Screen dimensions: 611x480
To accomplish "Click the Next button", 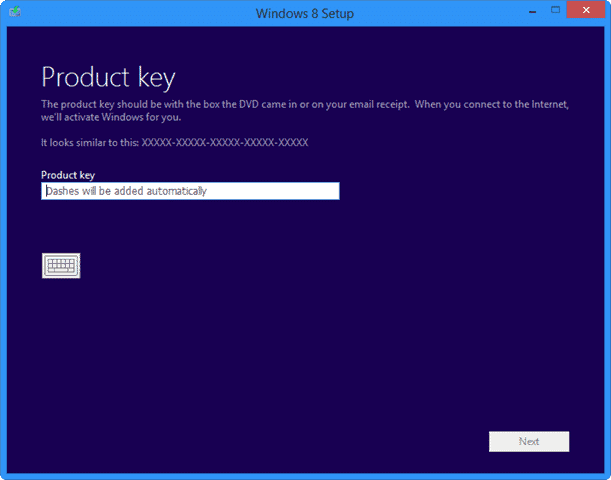I will click(x=529, y=441).
